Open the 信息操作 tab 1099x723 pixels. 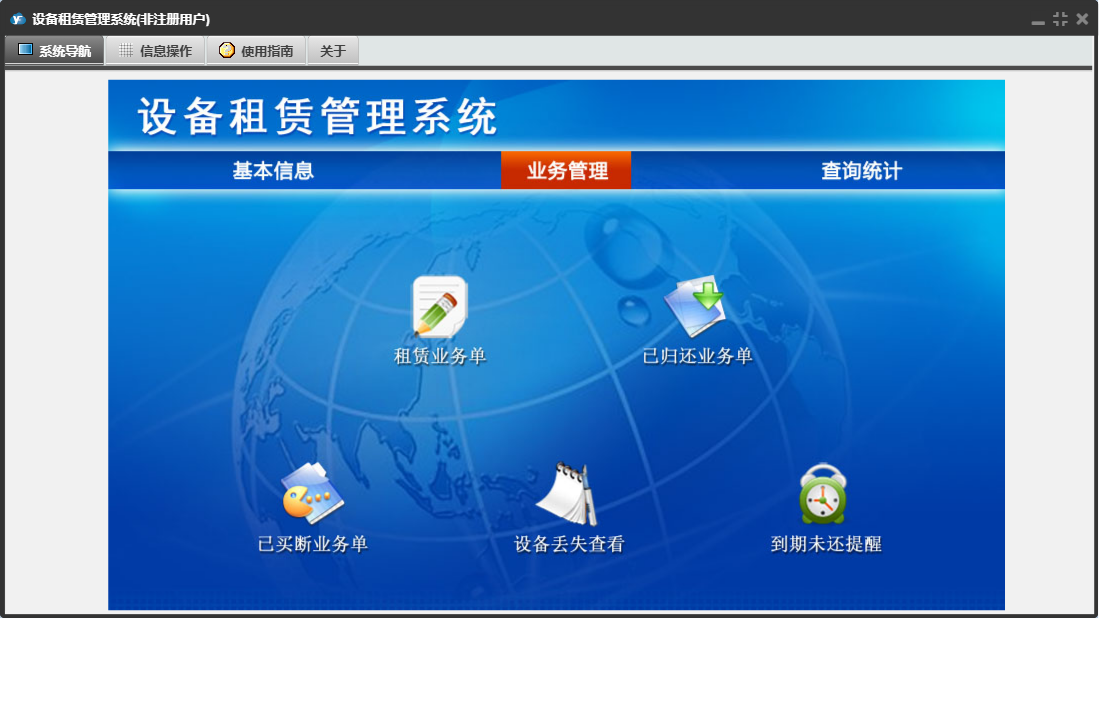(x=155, y=51)
